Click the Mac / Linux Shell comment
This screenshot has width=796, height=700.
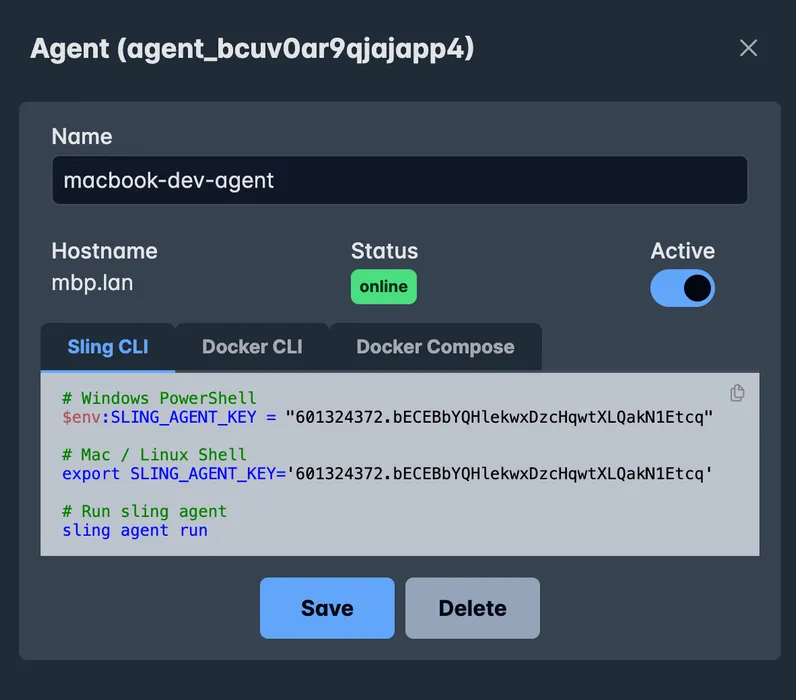coord(154,454)
